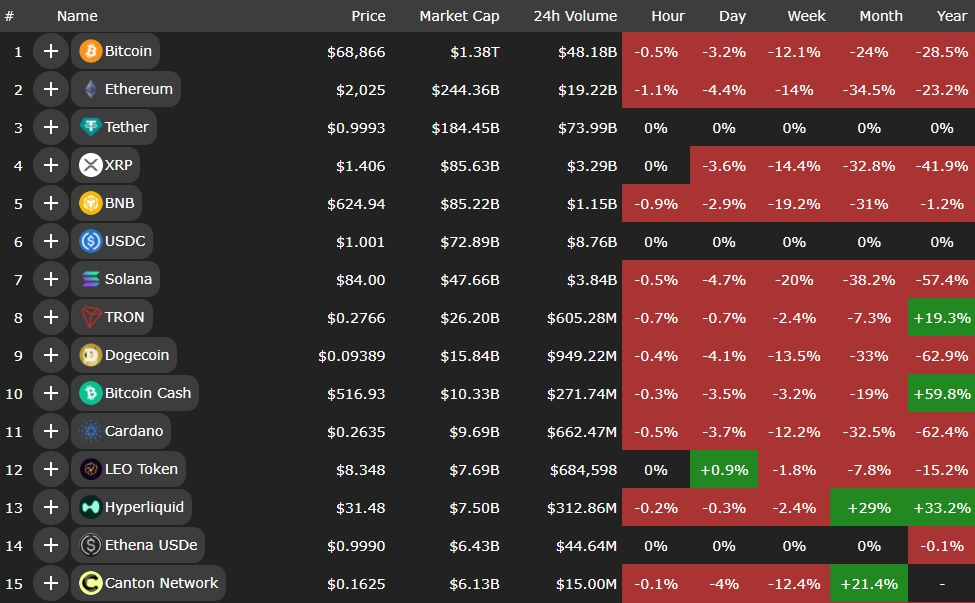Toggle the plus button beside TRON
975x603 pixels.
pyautogui.click(x=50, y=317)
